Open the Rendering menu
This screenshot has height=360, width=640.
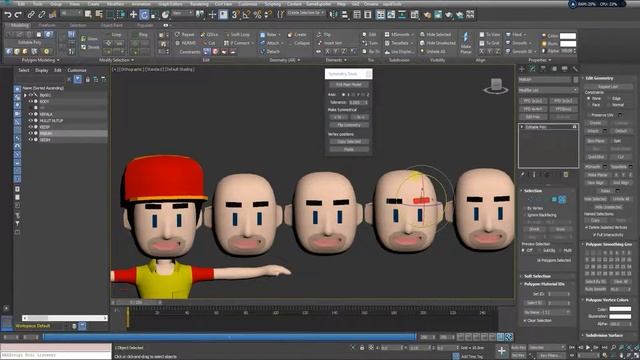[x=199, y=4]
